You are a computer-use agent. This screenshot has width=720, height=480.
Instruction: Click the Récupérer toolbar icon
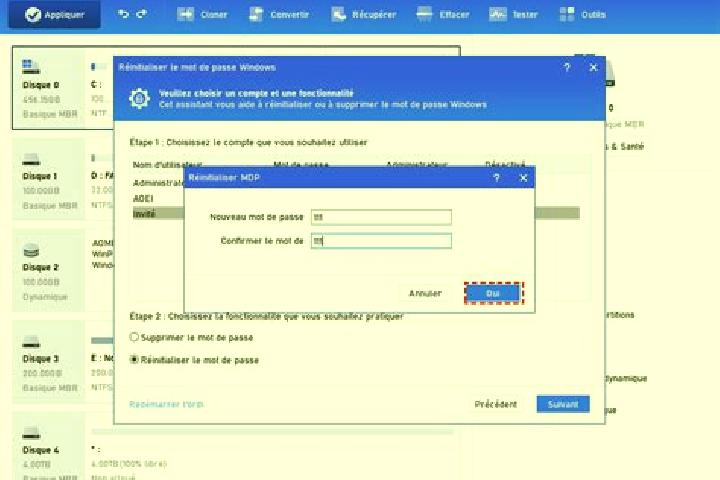(x=339, y=15)
